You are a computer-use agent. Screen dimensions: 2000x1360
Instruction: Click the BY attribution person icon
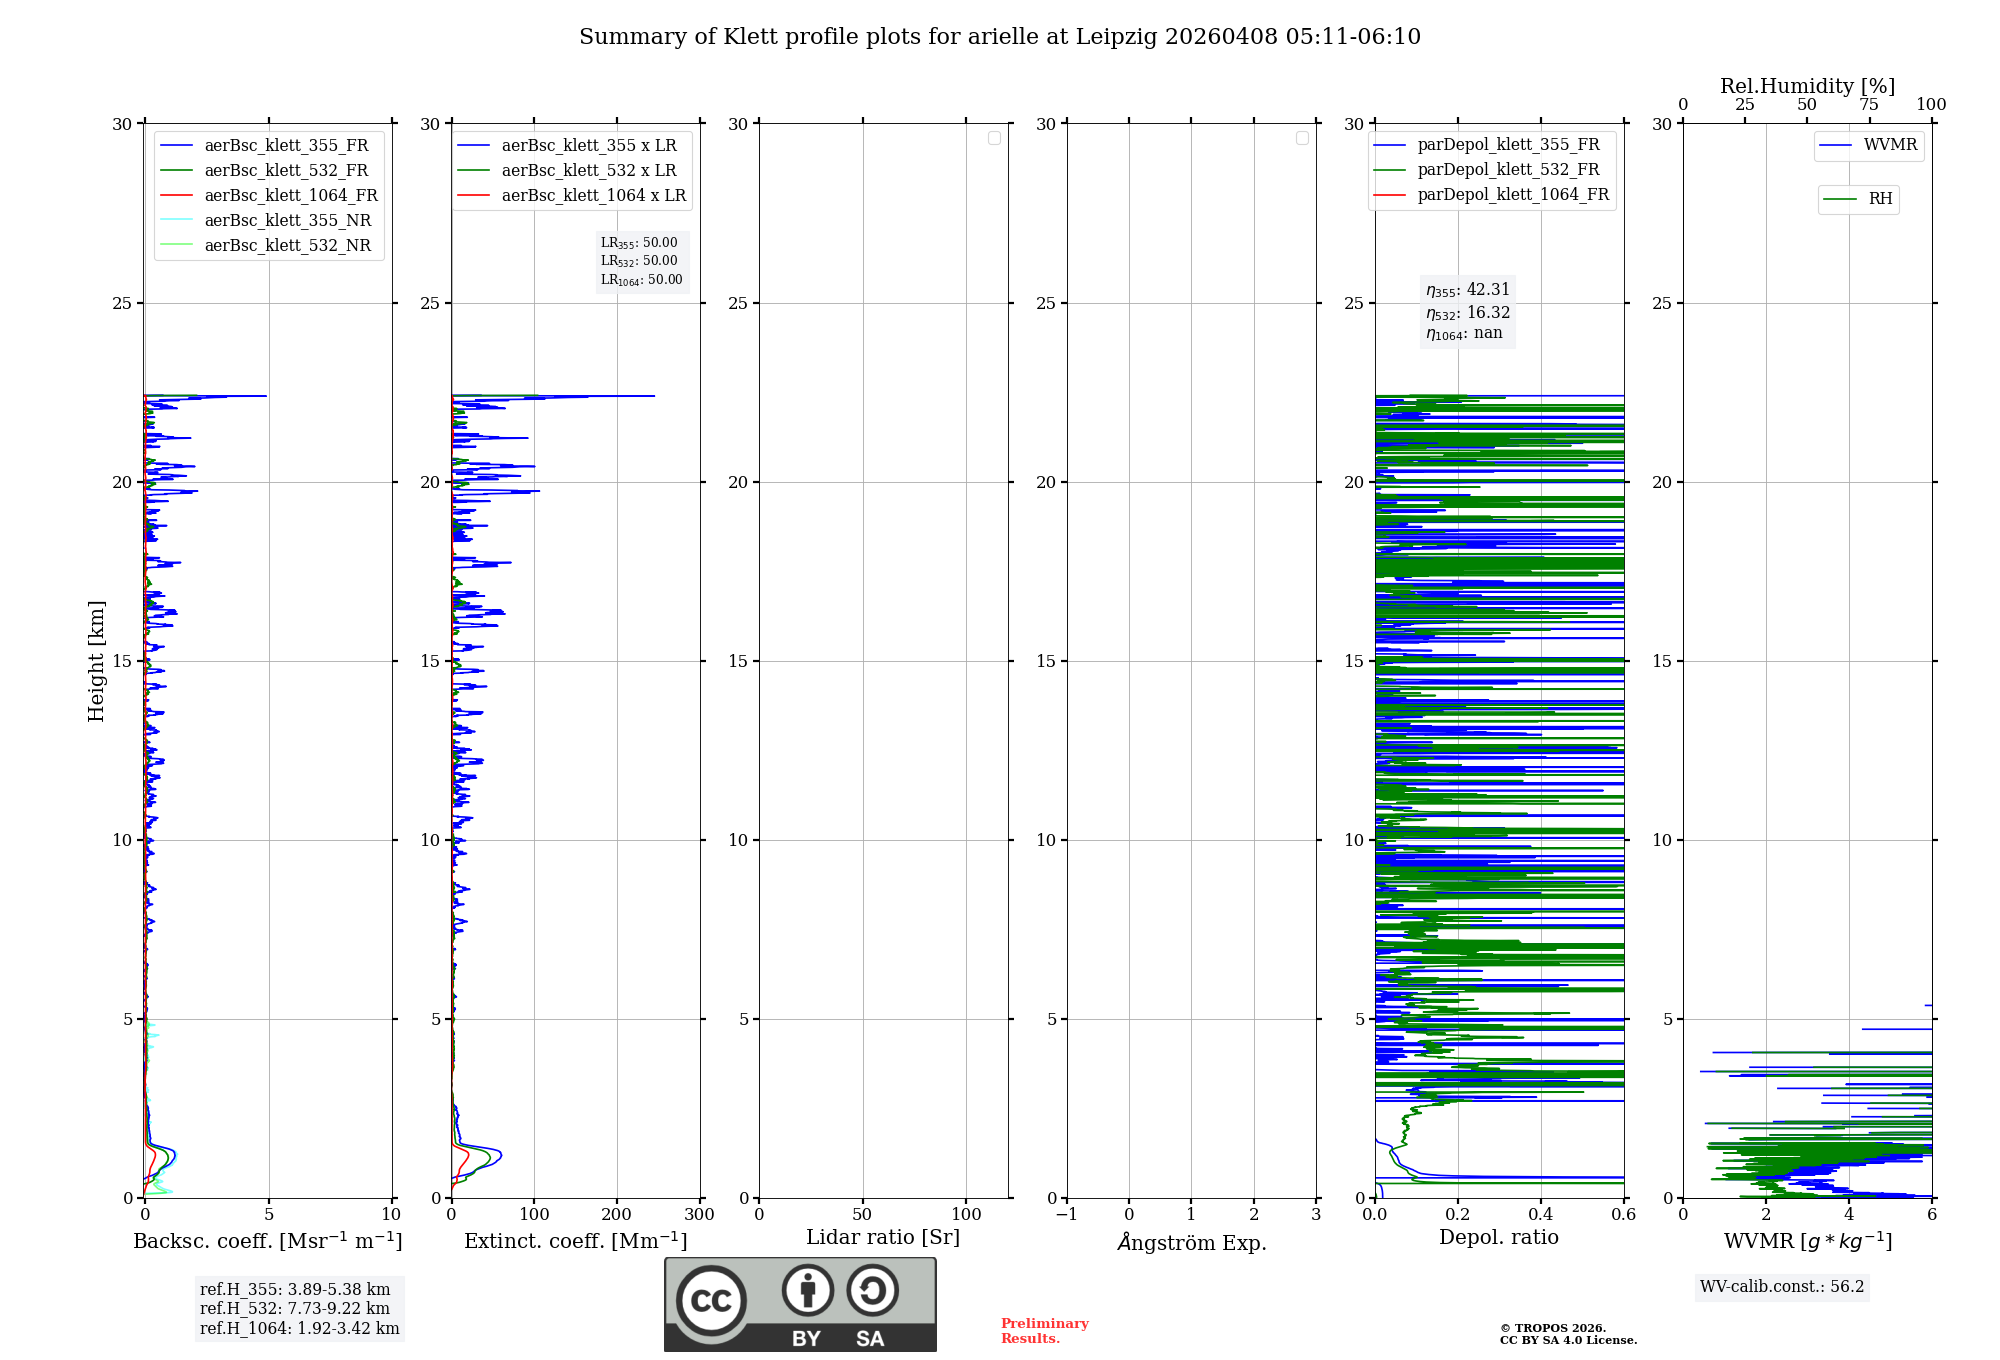[x=807, y=1291]
